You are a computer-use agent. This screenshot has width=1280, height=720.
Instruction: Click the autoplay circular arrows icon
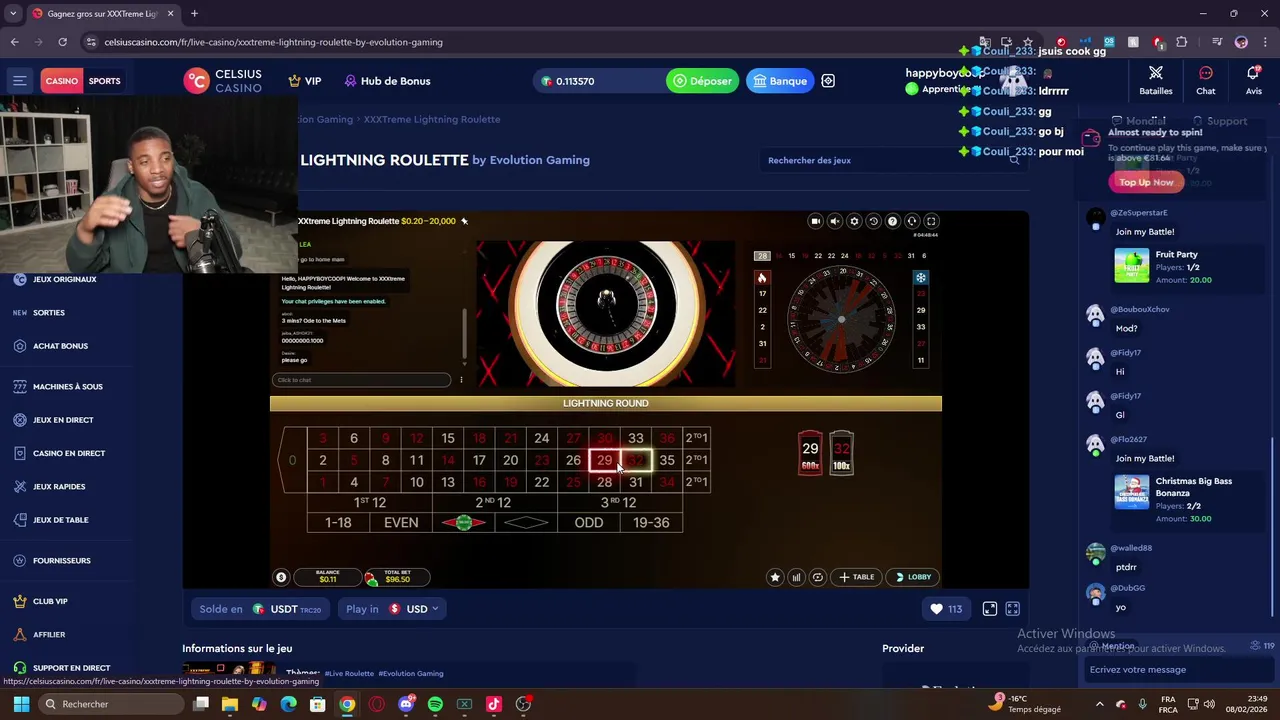coord(817,577)
